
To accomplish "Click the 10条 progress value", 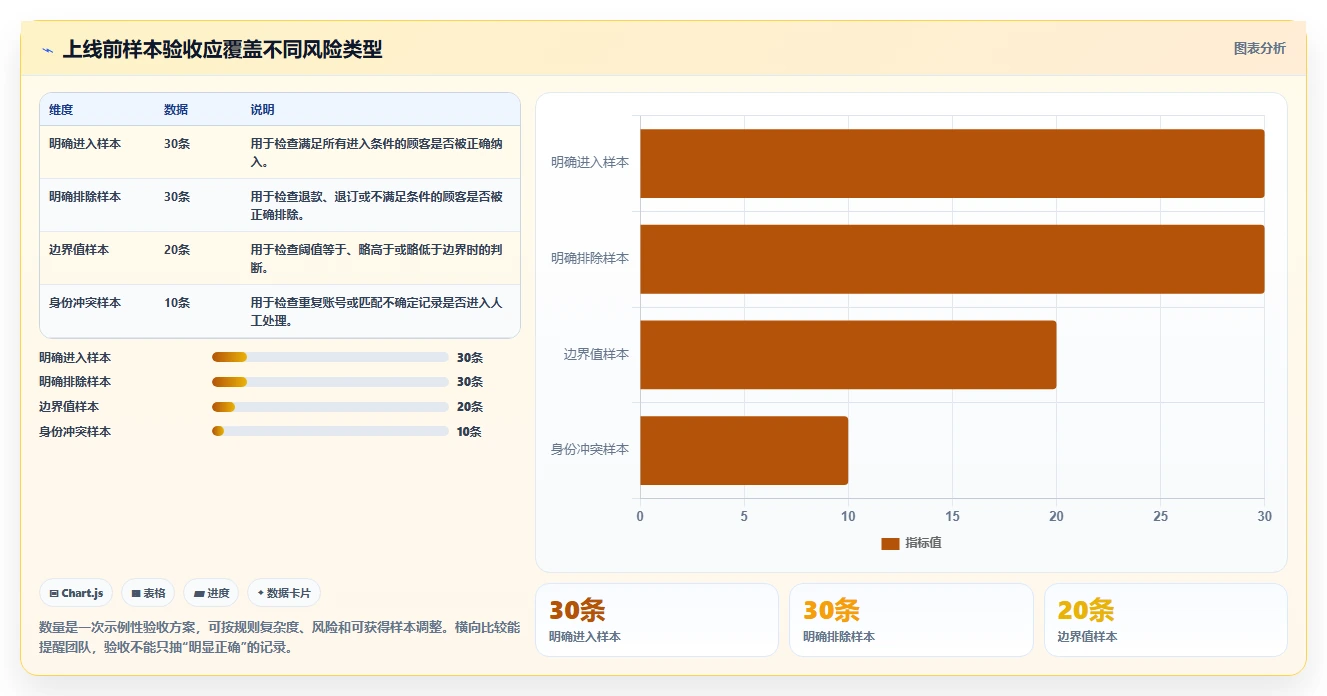I will point(469,432).
